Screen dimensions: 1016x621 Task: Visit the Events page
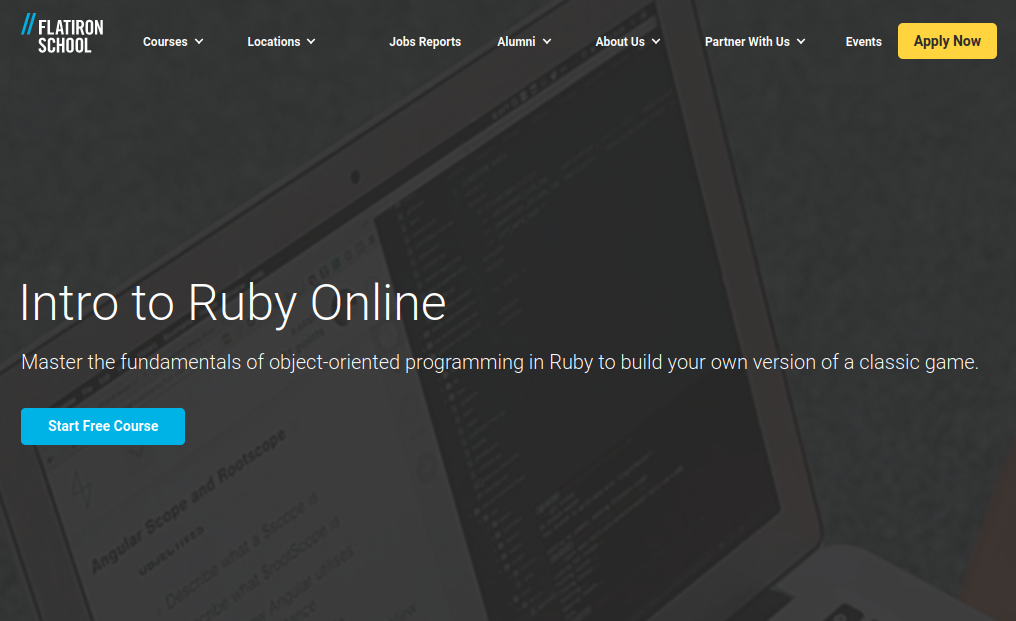click(863, 41)
